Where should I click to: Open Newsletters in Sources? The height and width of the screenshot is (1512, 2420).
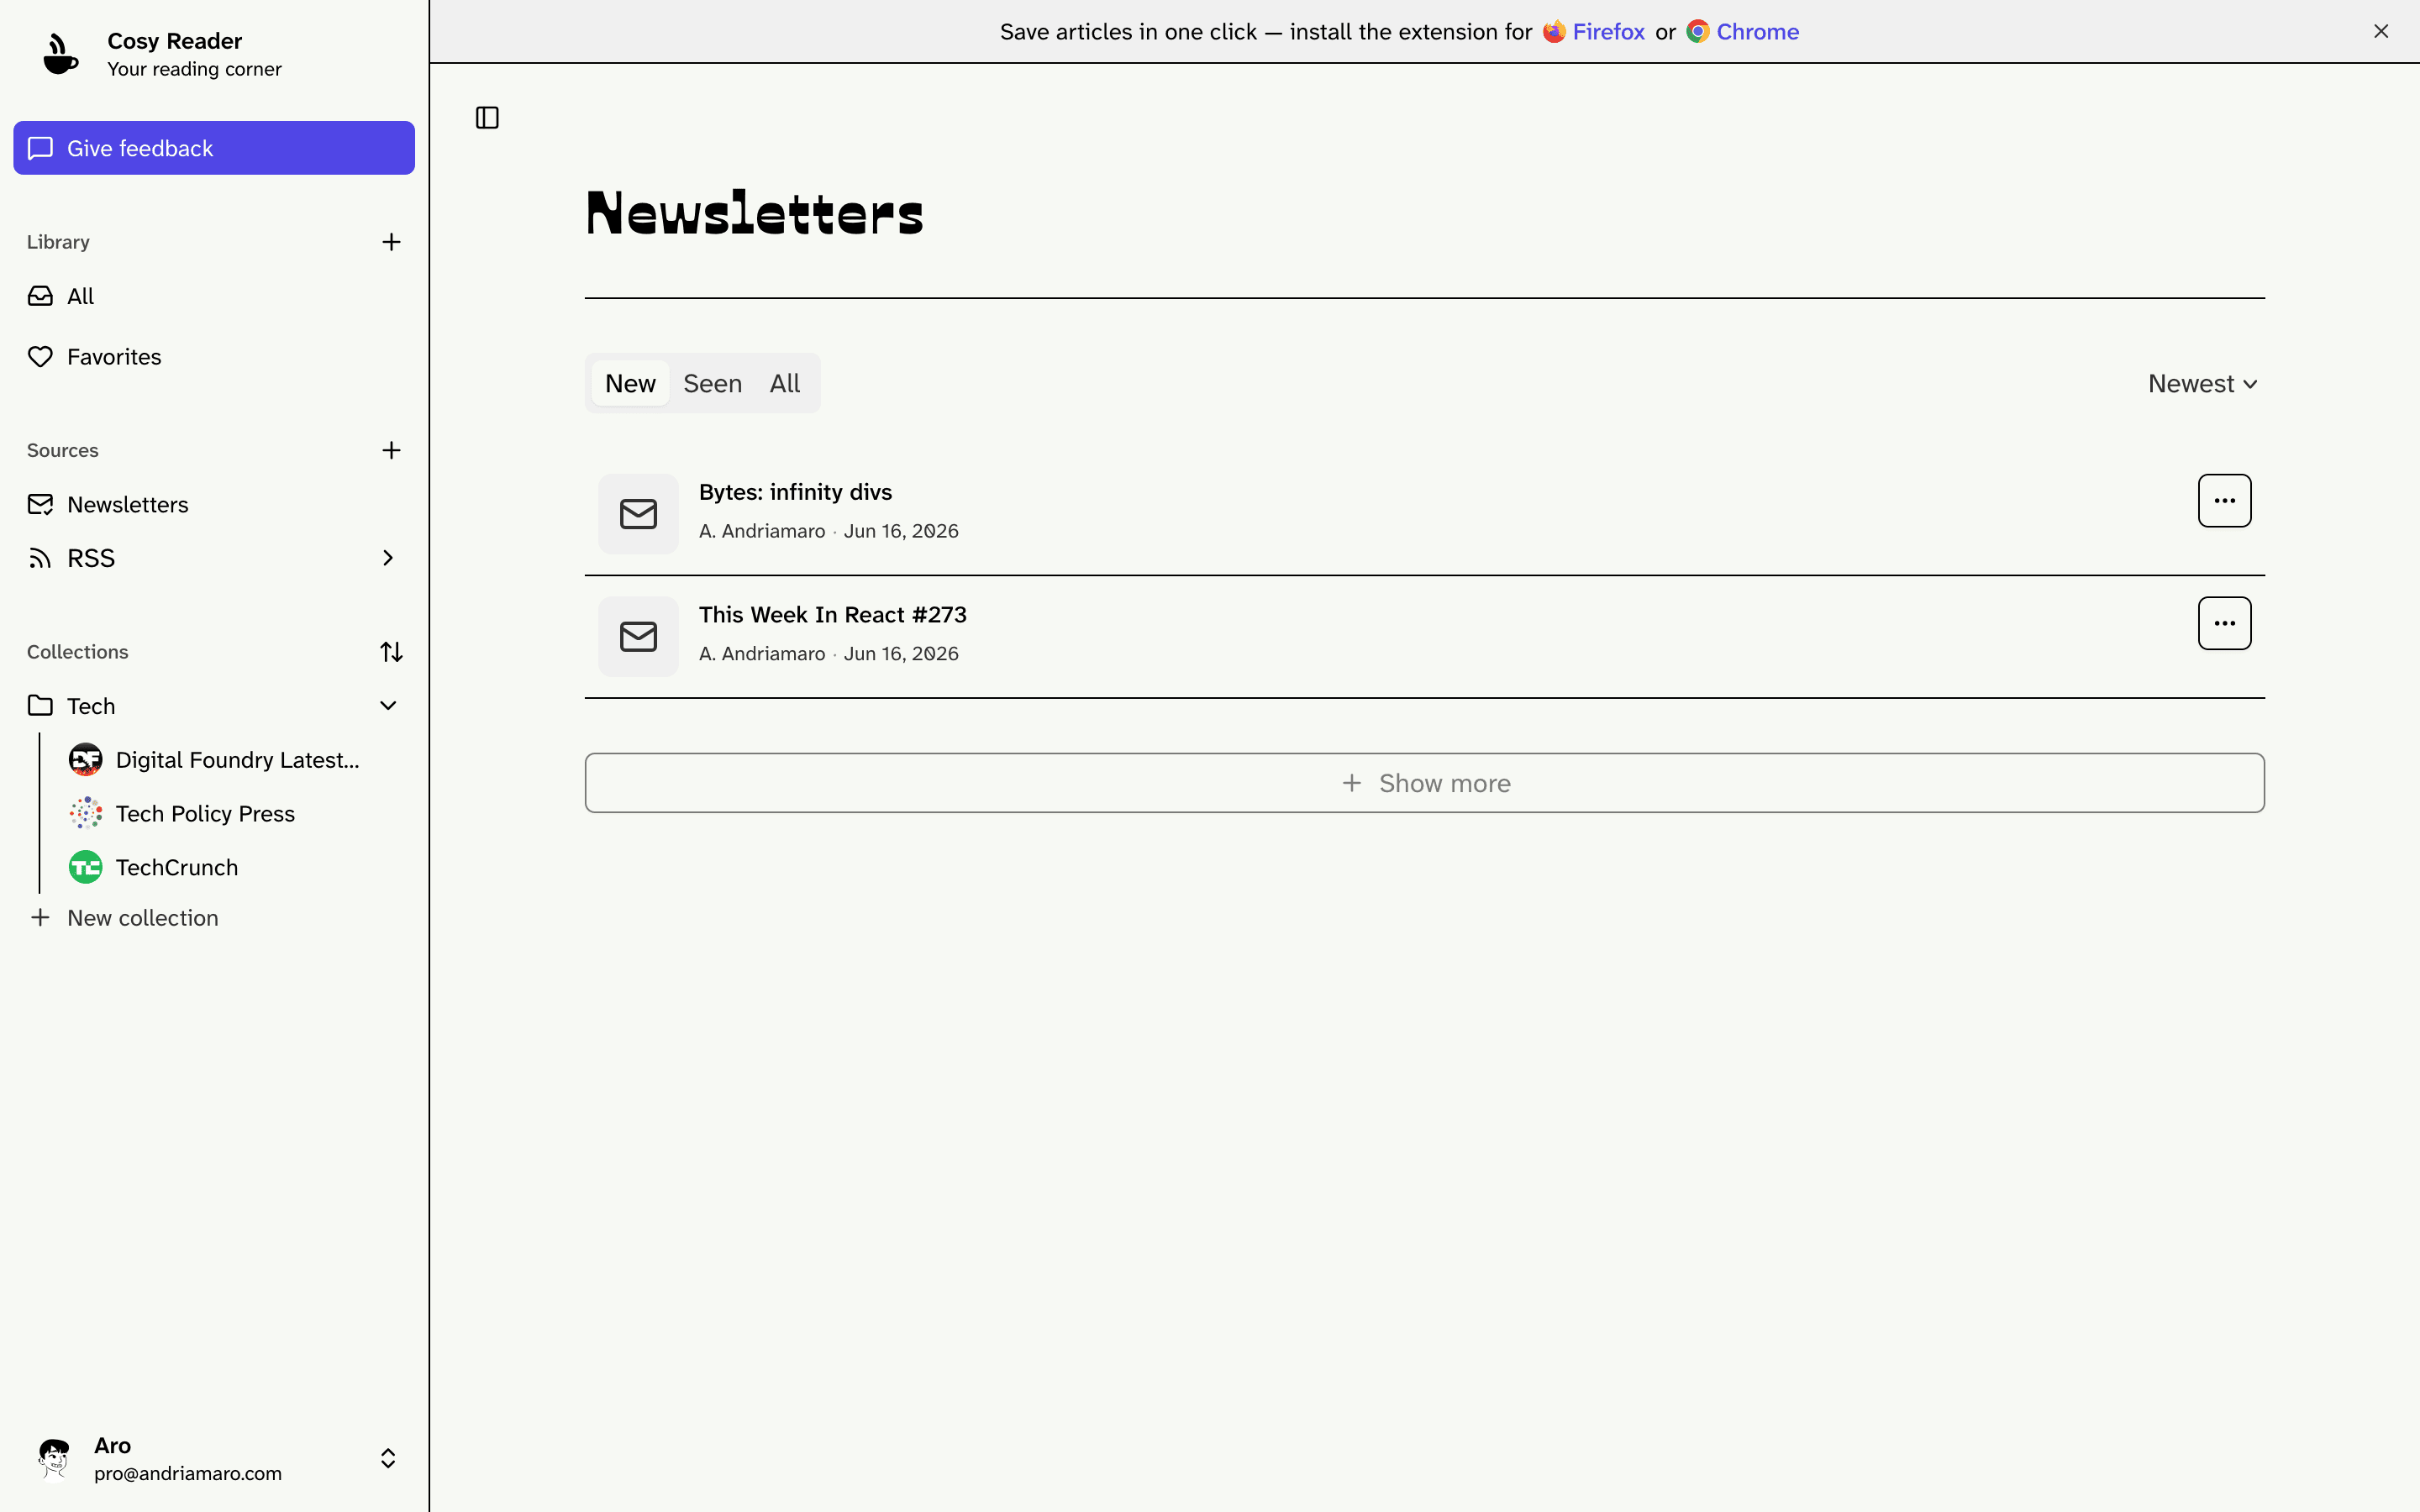[x=214, y=505]
